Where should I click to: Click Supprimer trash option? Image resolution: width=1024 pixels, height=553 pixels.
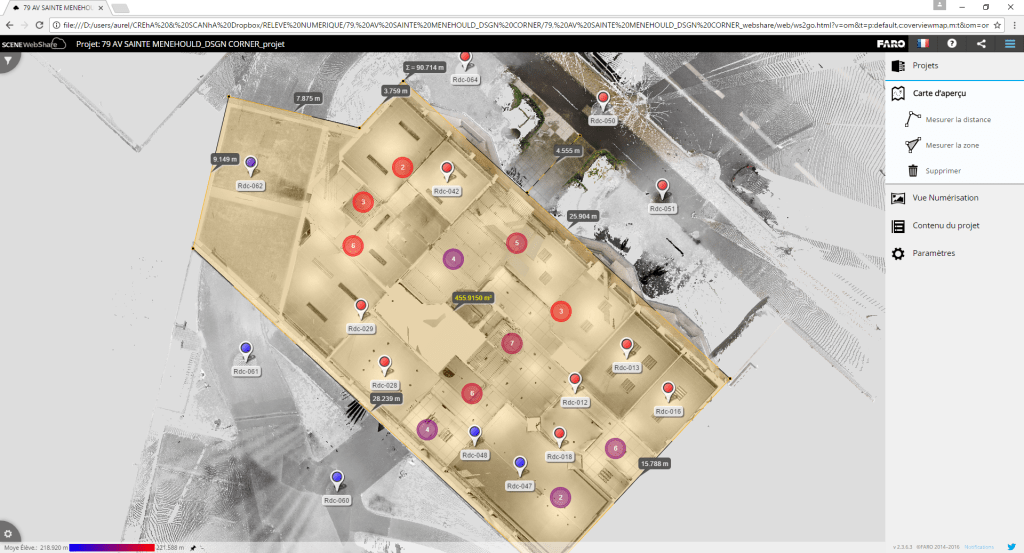pyautogui.click(x=942, y=171)
